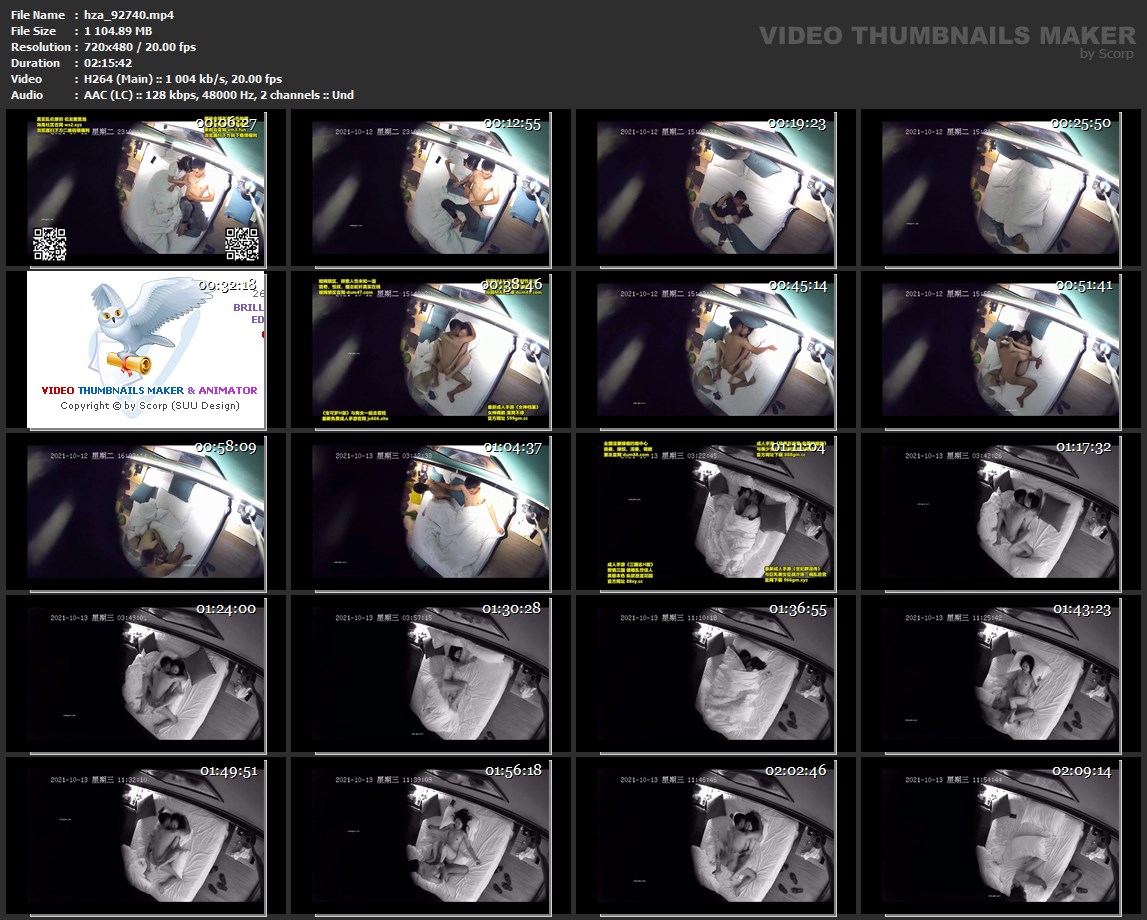The image size is (1147, 920).
Task: Click the VIDEO THUMBNAILS MAKER header logo
Action: click(946, 36)
